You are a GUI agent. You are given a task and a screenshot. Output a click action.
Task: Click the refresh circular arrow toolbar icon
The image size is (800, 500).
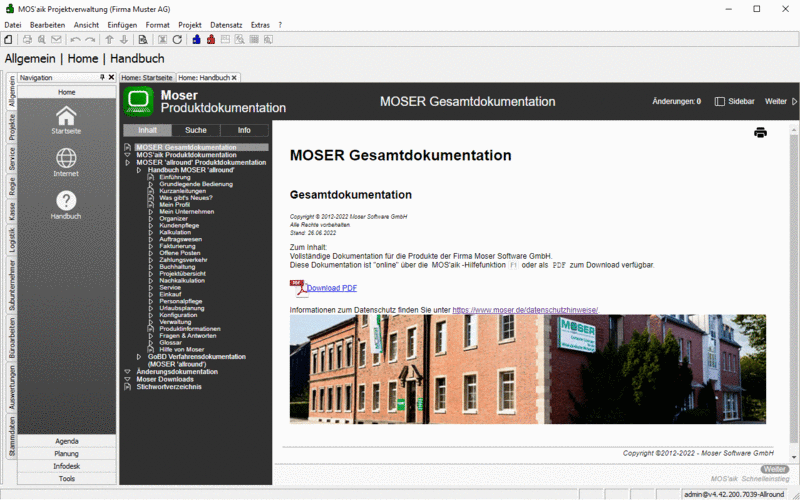(x=177, y=39)
